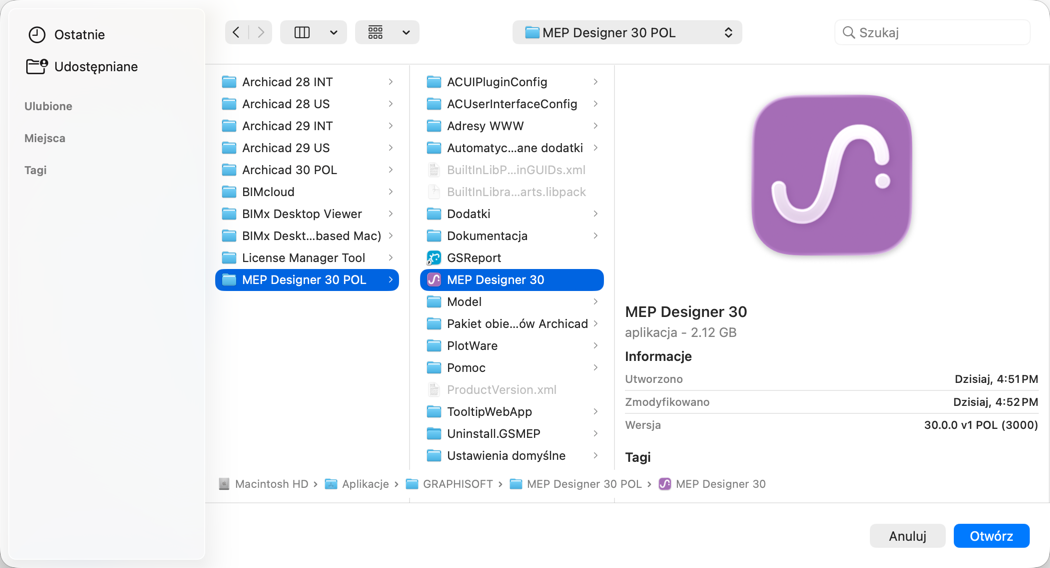The width and height of the screenshot is (1050, 568).
Task: Click MEP Designer 30 POL in path bar
Action: coord(584,484)
